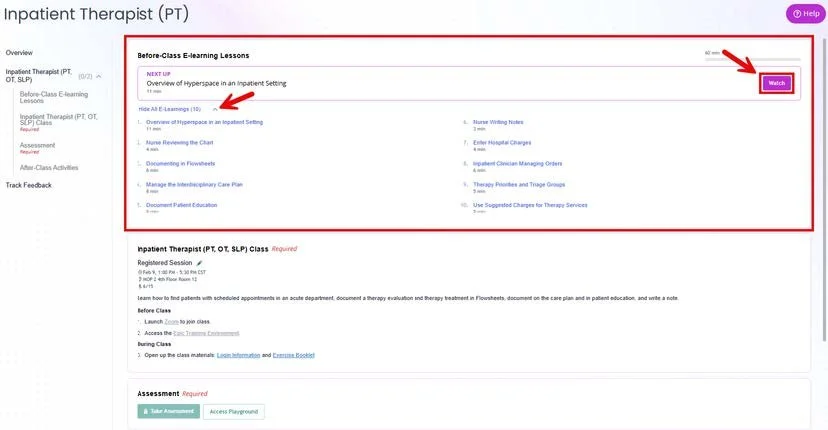The width and height of the screenshot is (828, 430).
Task: Open the Help button
Action: [x=805, y=14]
